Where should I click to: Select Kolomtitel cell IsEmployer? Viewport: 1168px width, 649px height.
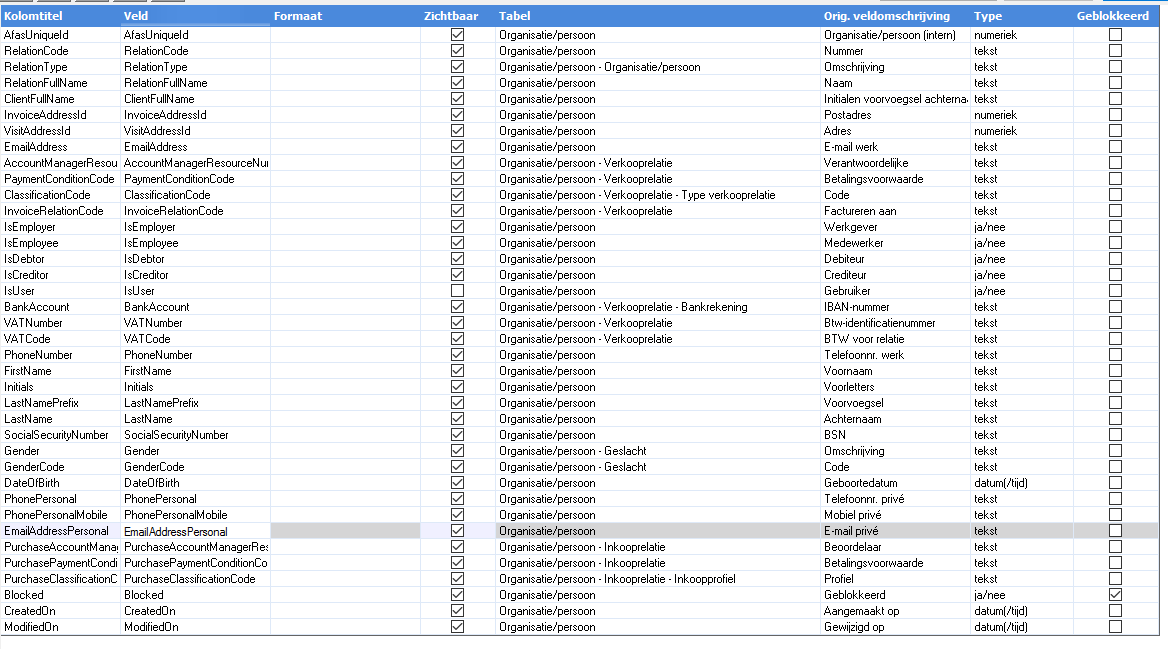coord(60,227)
